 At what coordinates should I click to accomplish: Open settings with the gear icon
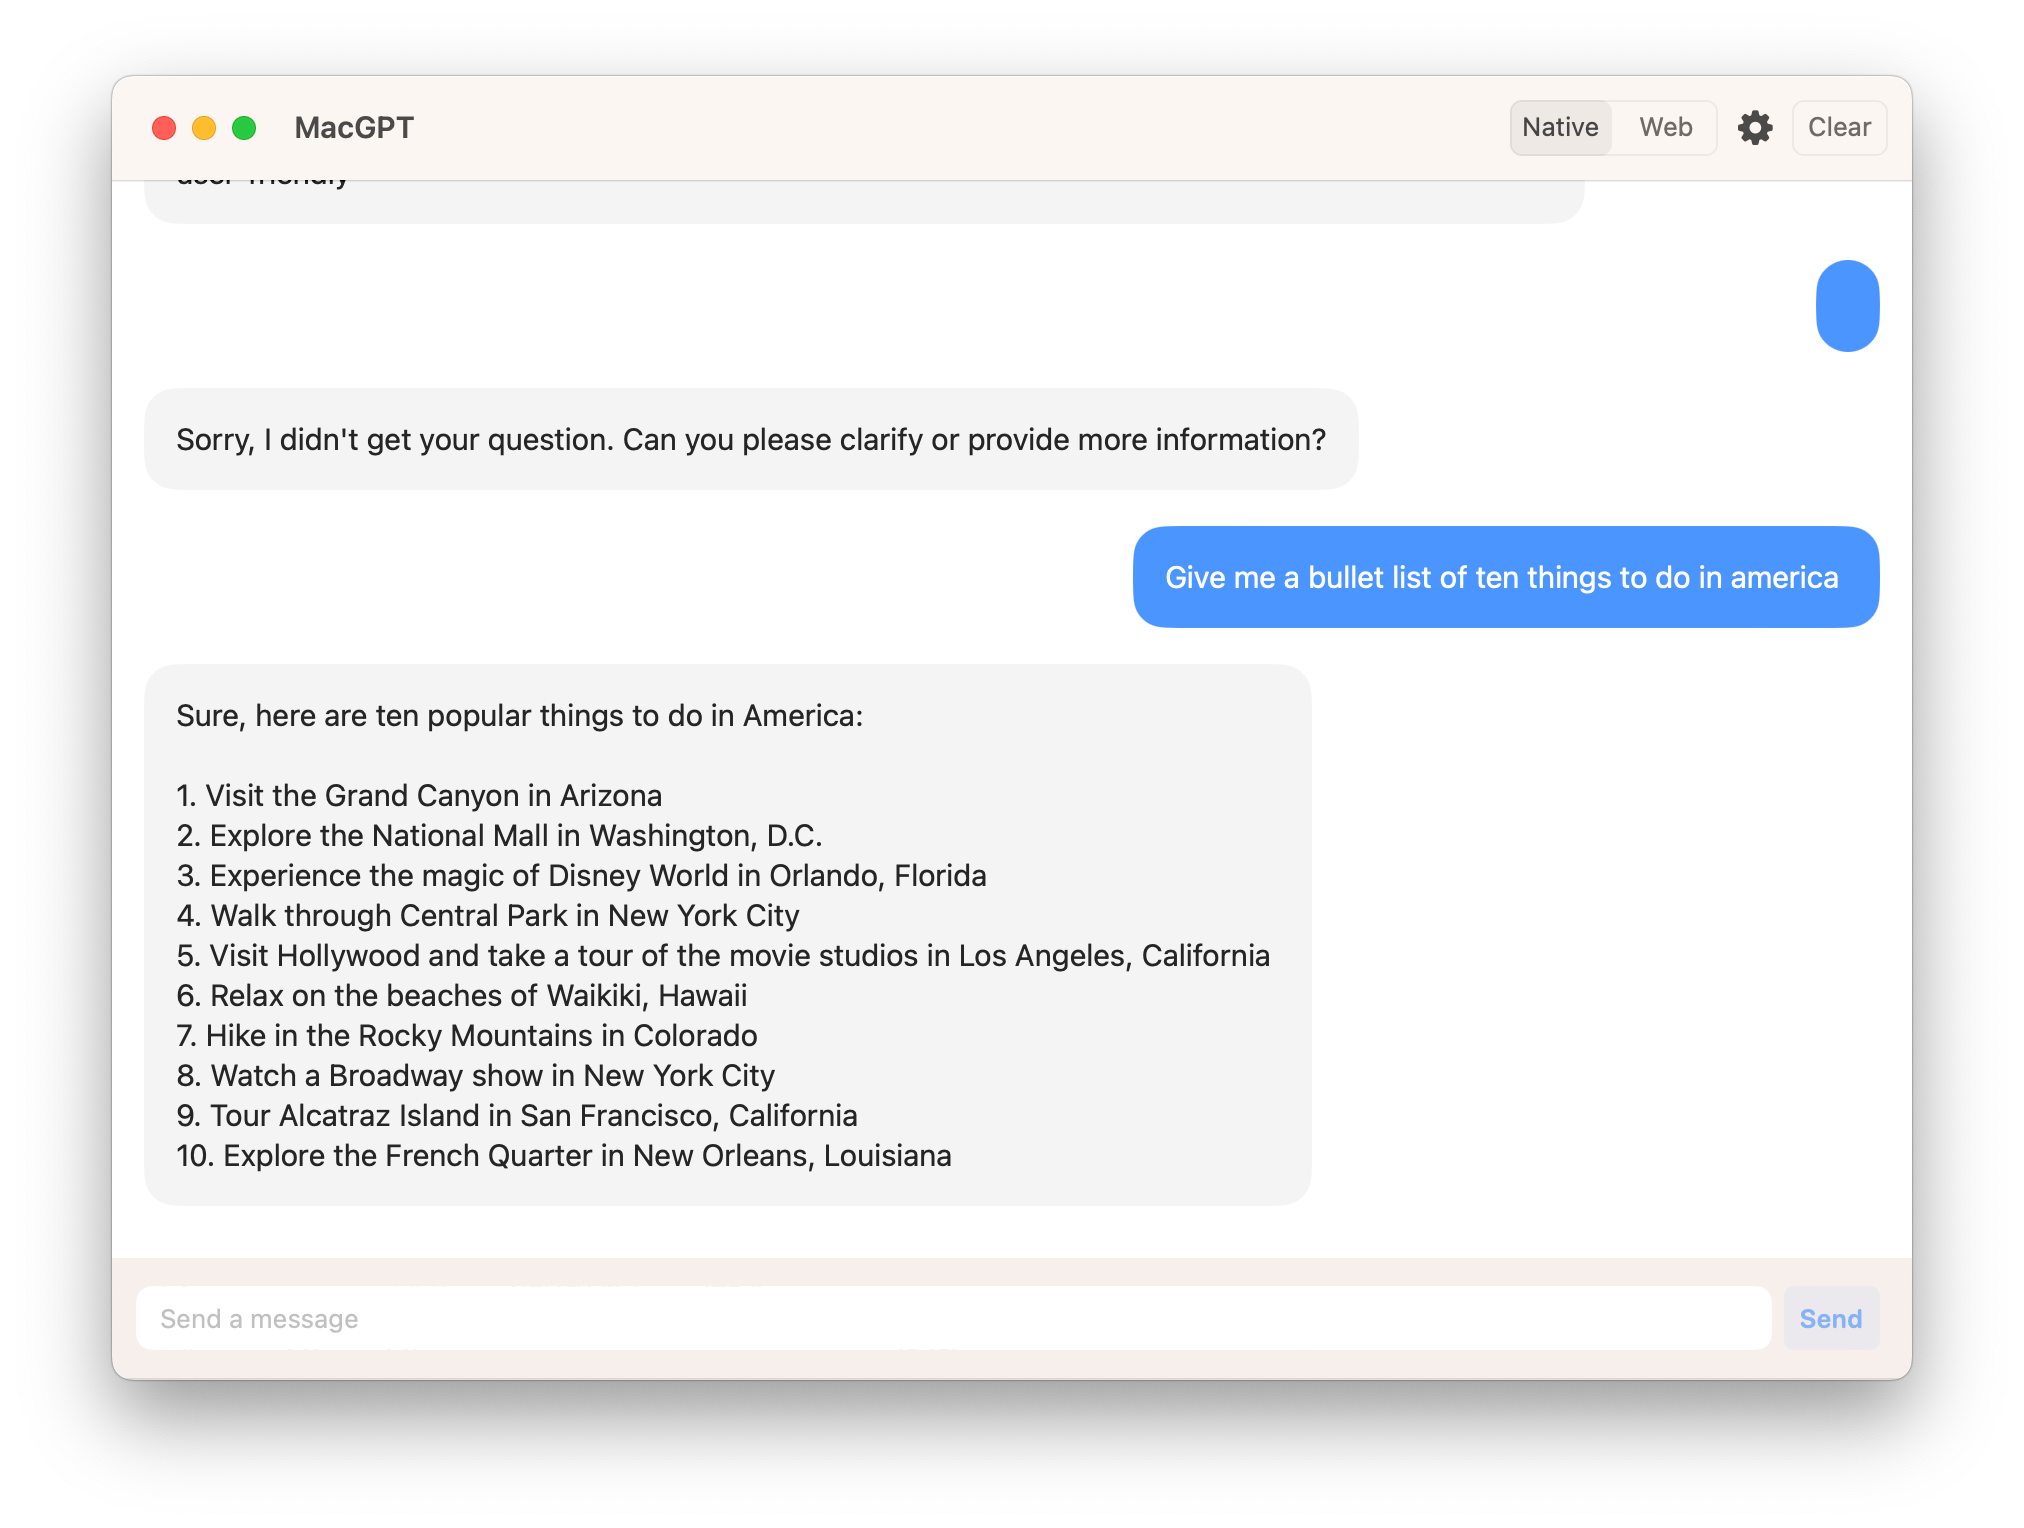point(1755,128)
